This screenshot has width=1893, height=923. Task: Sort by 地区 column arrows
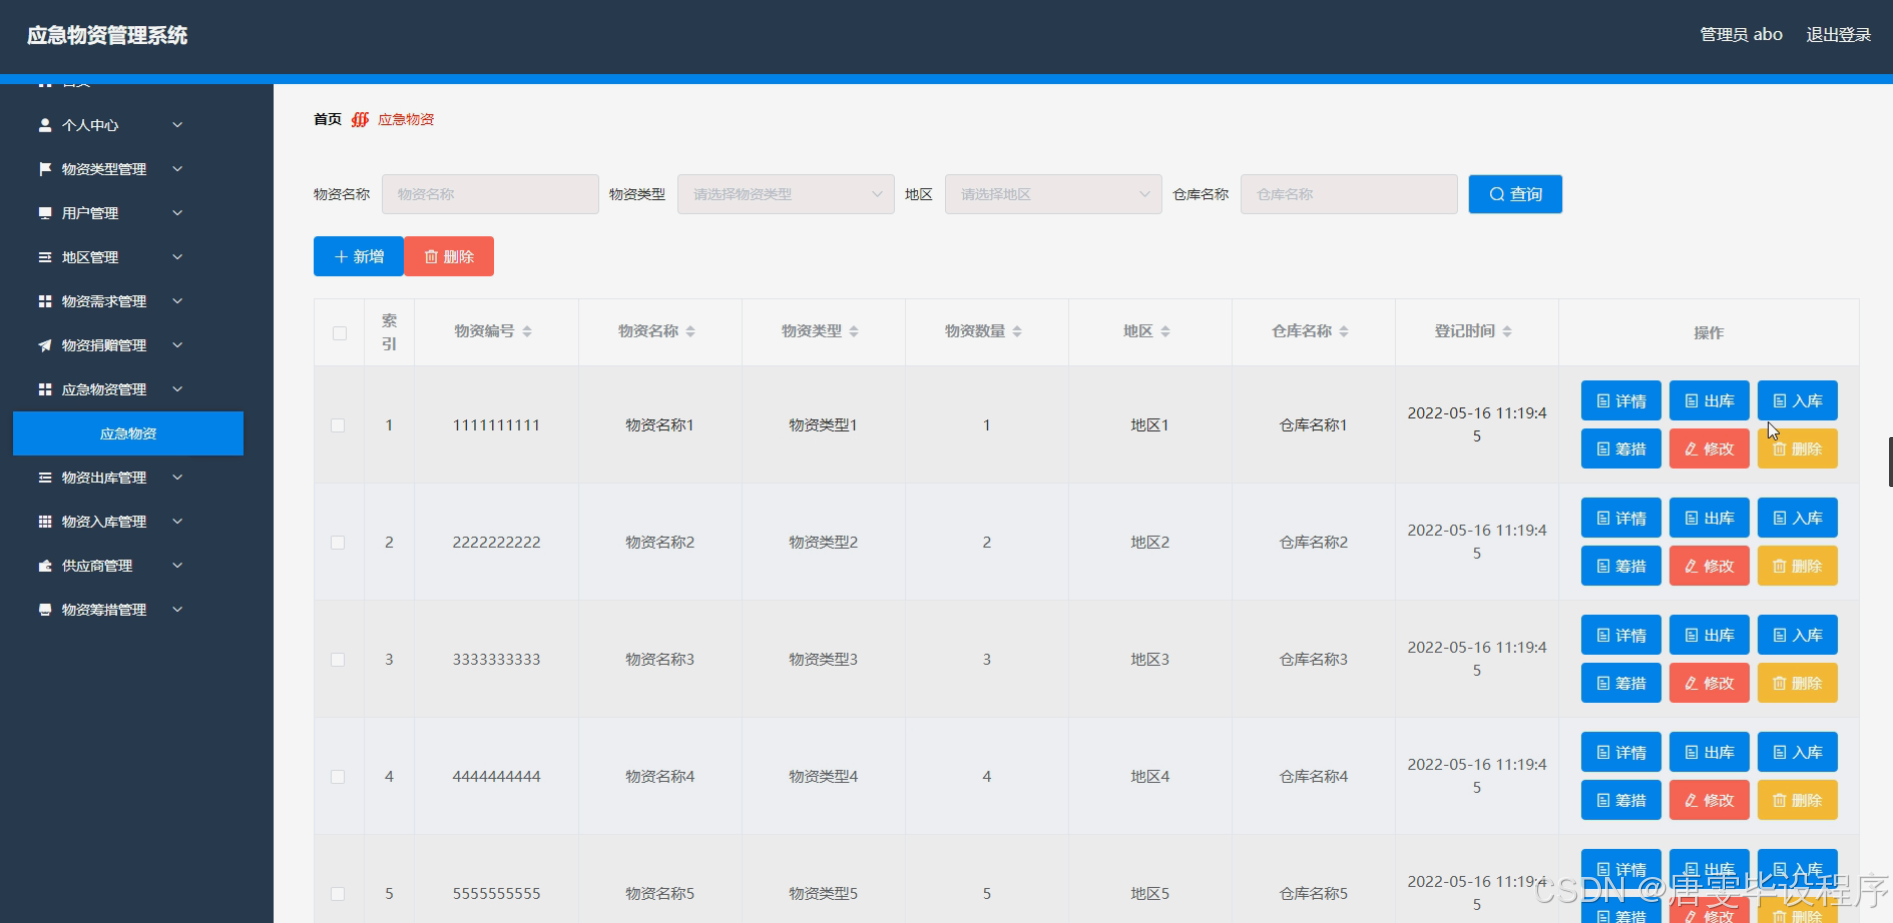point(1165,331)
